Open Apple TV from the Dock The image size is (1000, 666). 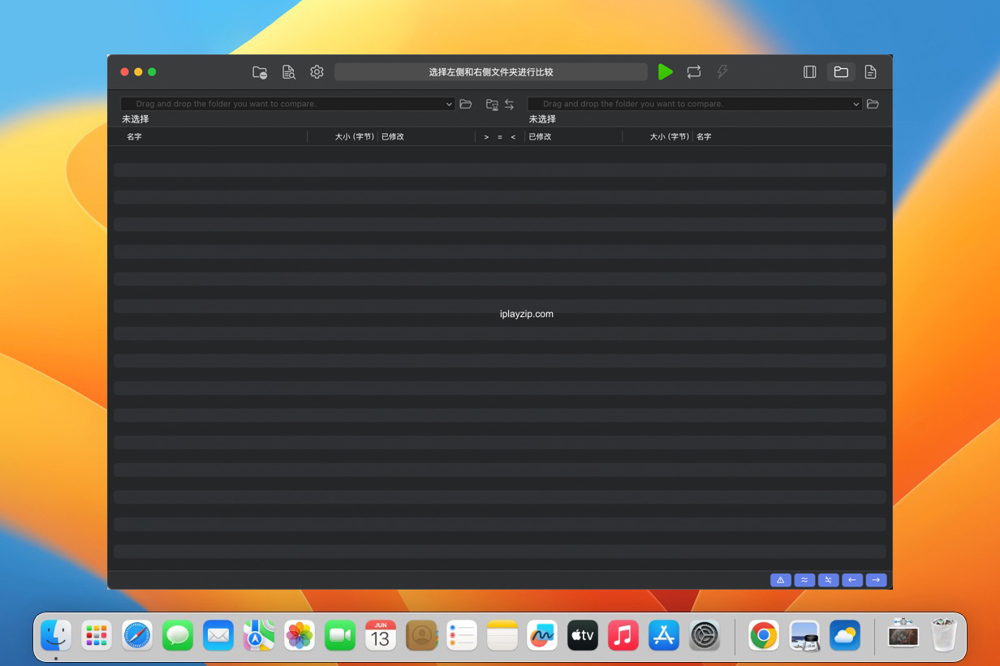(x=582, y=635)
